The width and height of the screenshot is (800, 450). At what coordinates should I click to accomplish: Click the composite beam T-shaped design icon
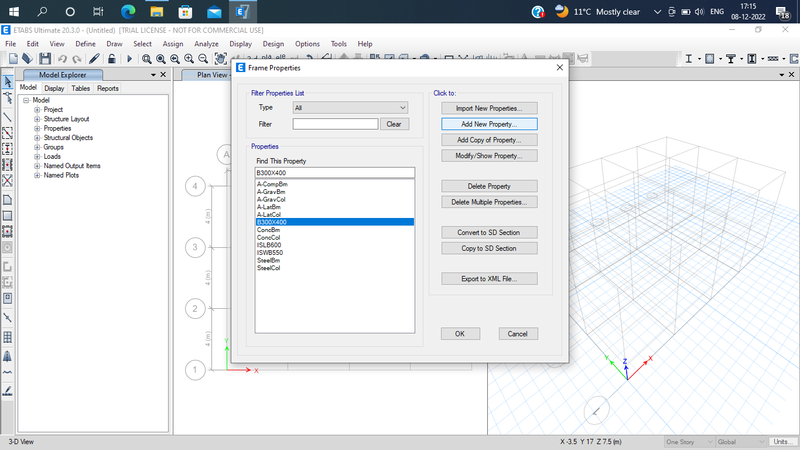(x=731, y=59)
